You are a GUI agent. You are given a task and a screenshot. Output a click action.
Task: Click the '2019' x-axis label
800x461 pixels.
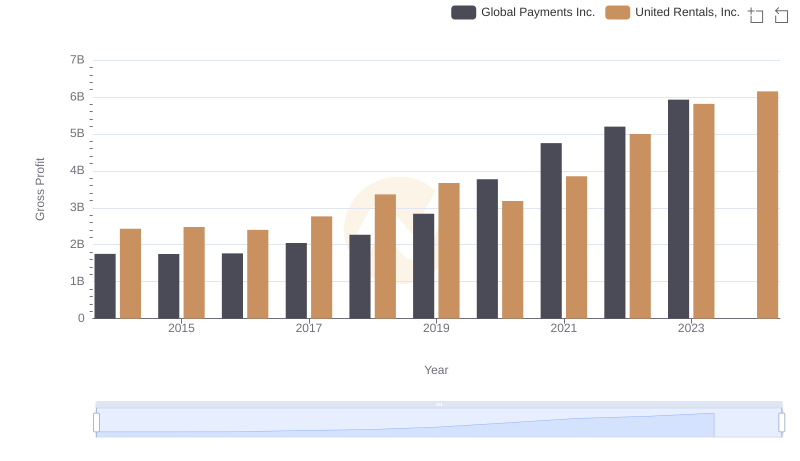point(436,328)
